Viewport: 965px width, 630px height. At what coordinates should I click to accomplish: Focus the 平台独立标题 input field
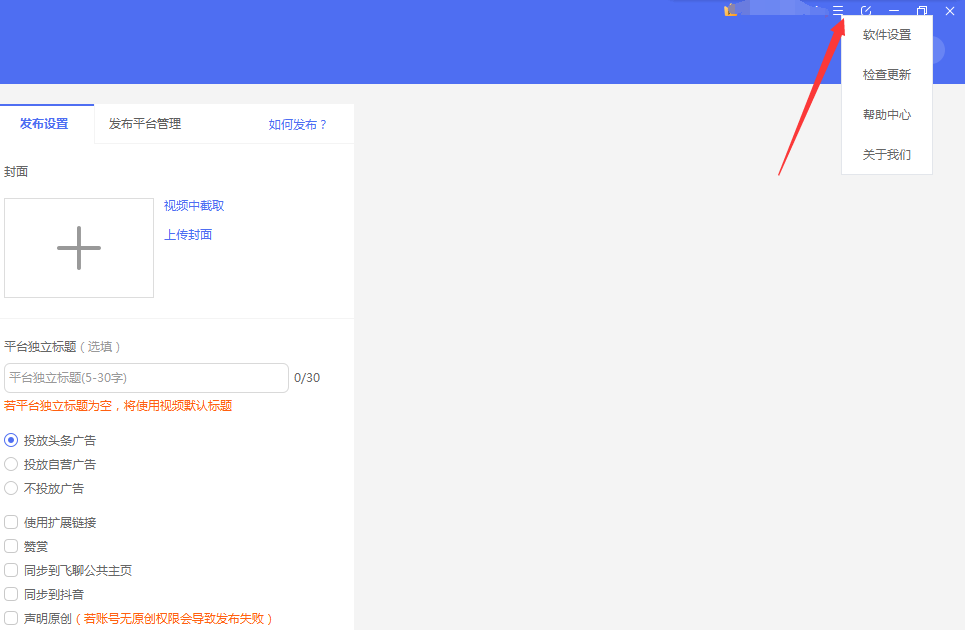[x=146, y=378]
